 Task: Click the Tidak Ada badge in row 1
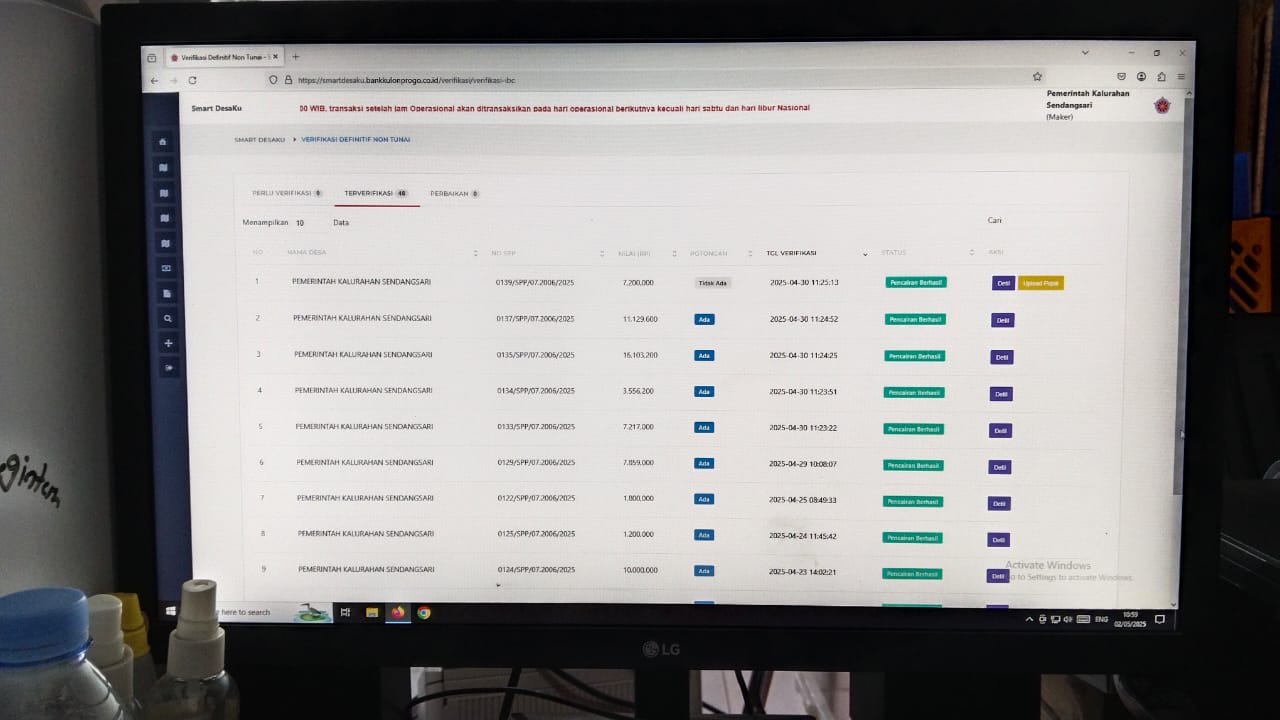click(x=713, y=283)
